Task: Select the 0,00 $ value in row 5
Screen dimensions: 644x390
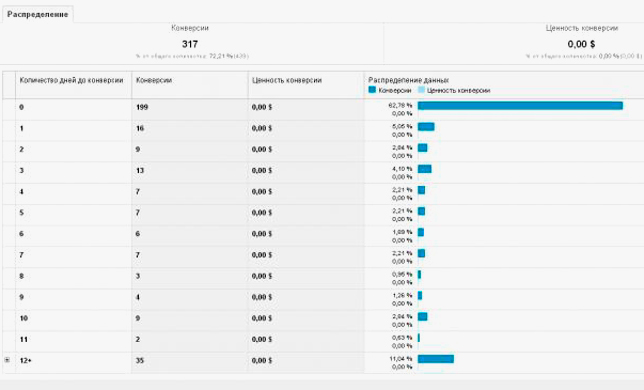Action: point(262,213)
